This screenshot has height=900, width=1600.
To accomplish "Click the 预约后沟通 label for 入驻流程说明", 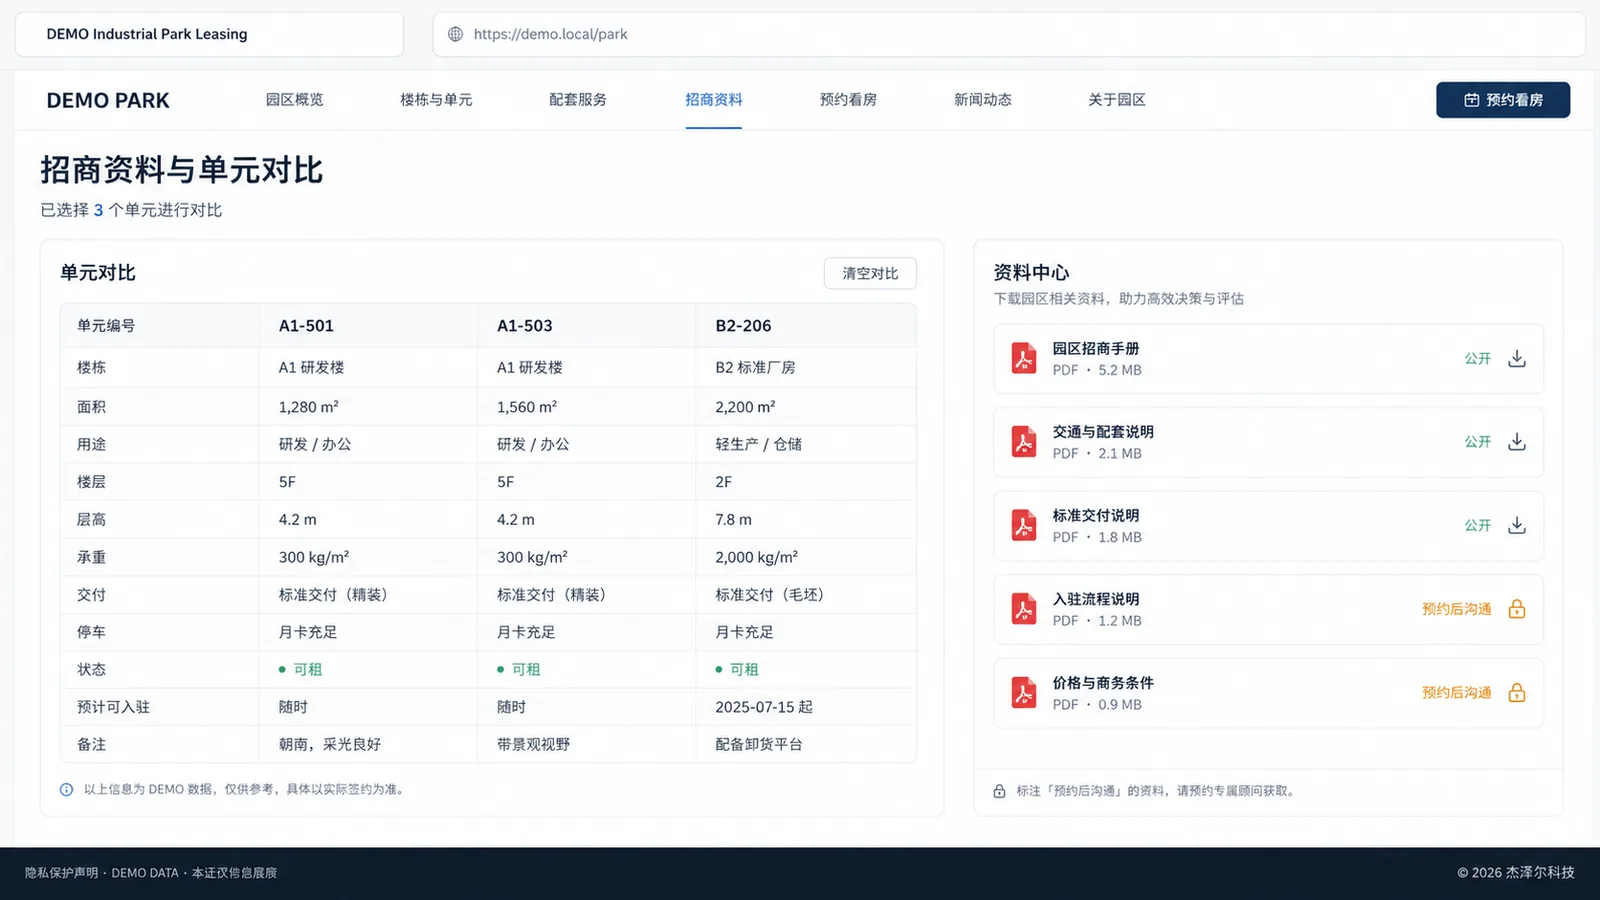I will coord(1457,609).
